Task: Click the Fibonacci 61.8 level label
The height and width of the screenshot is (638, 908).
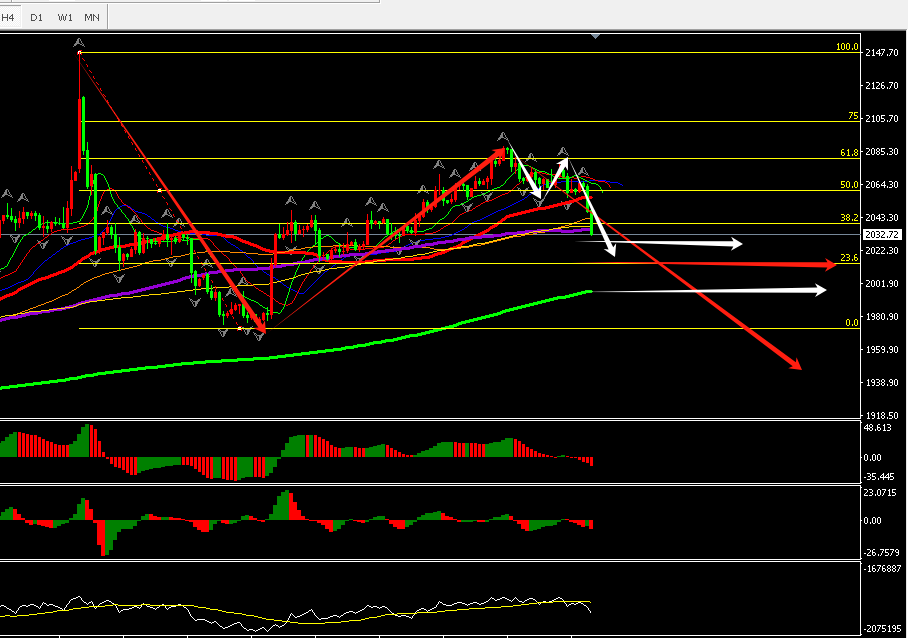Action: tap(849, 153)
